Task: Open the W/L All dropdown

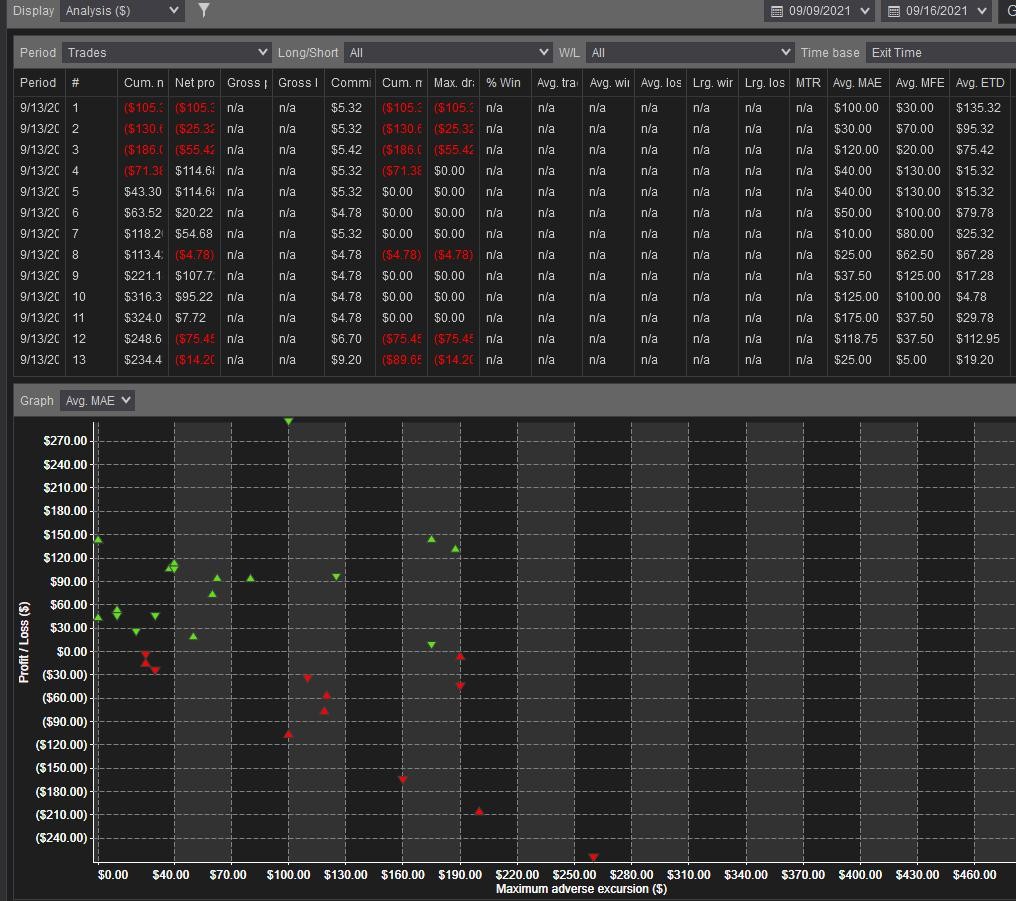Action: click(689, 52)
